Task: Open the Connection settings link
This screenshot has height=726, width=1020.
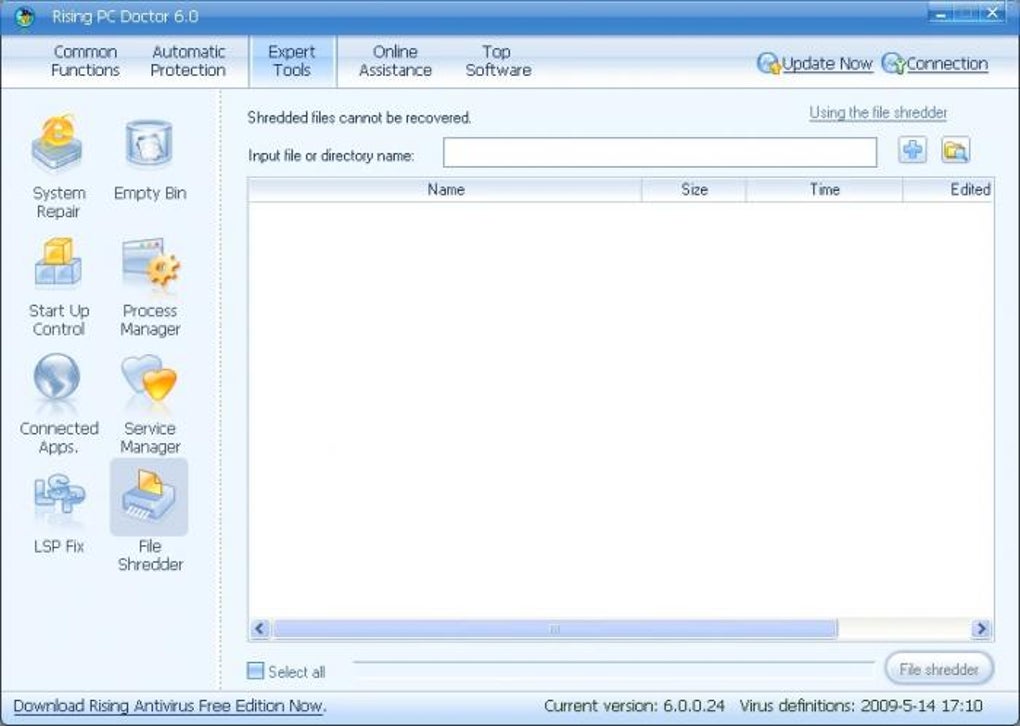Action: point(944,63)
